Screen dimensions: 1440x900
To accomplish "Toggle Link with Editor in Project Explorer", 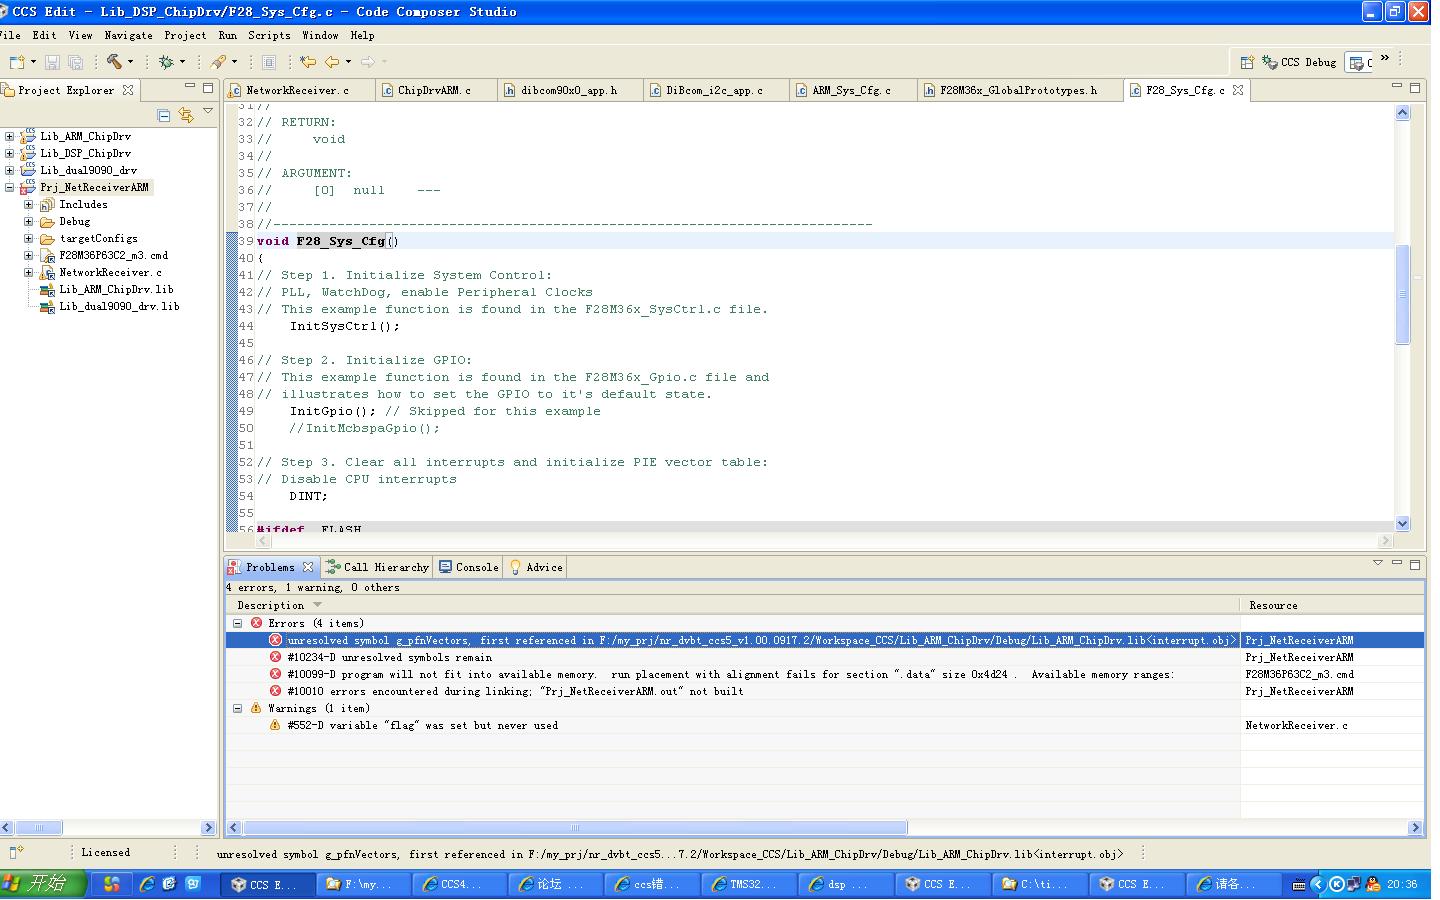I will [x=186, y=115].
